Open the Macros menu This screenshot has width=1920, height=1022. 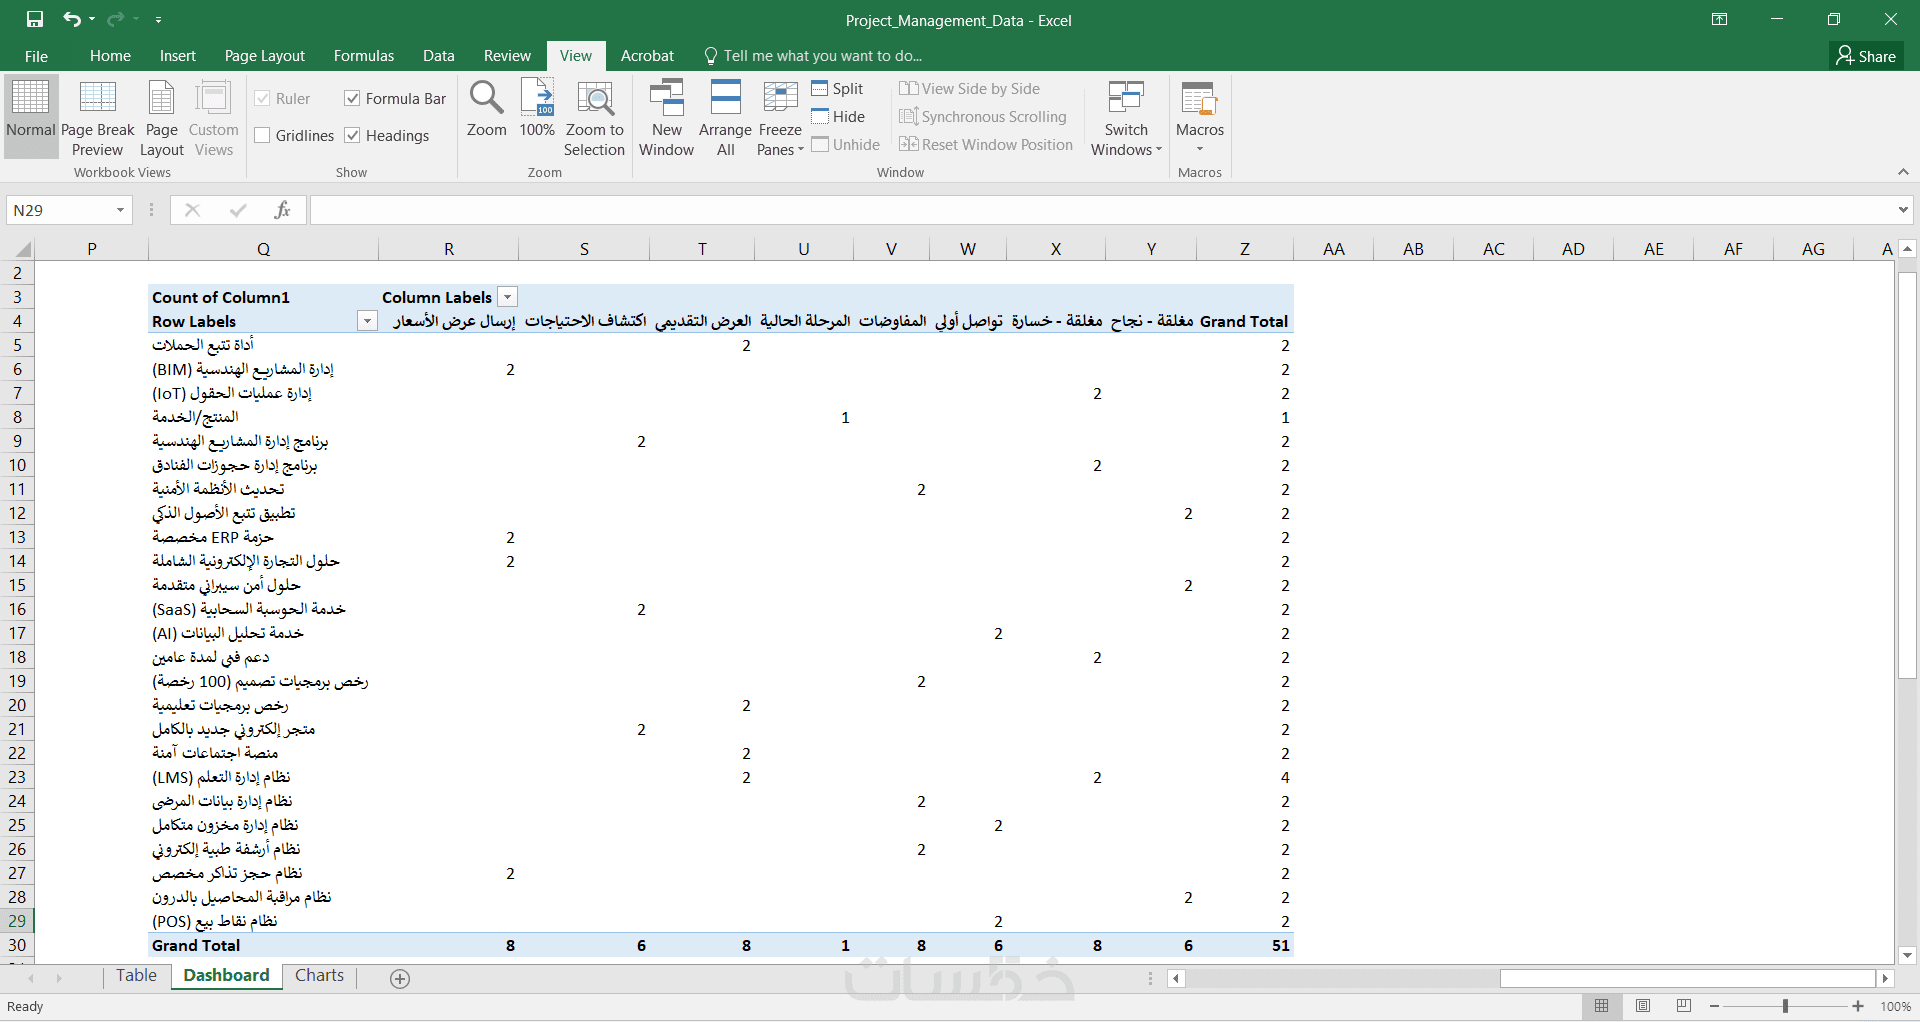1200,116
